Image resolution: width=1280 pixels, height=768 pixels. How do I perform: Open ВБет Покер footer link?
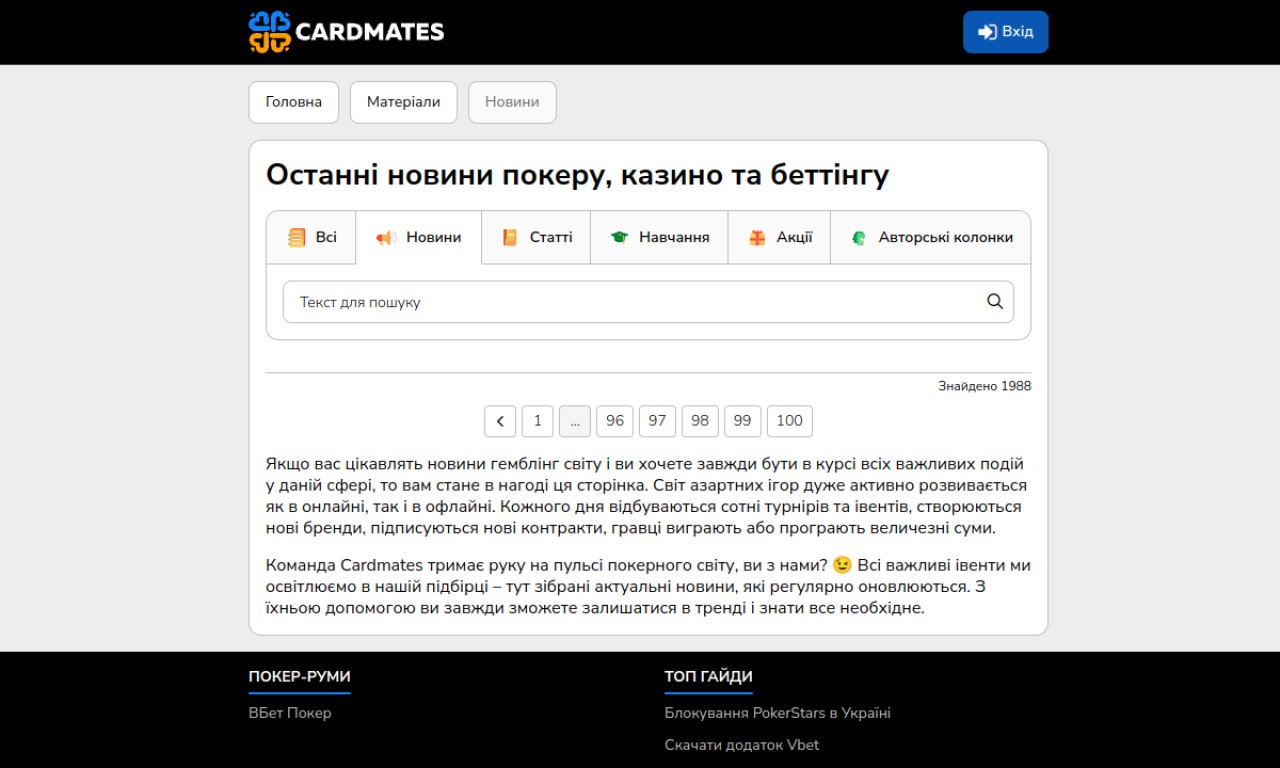[290, 713]
